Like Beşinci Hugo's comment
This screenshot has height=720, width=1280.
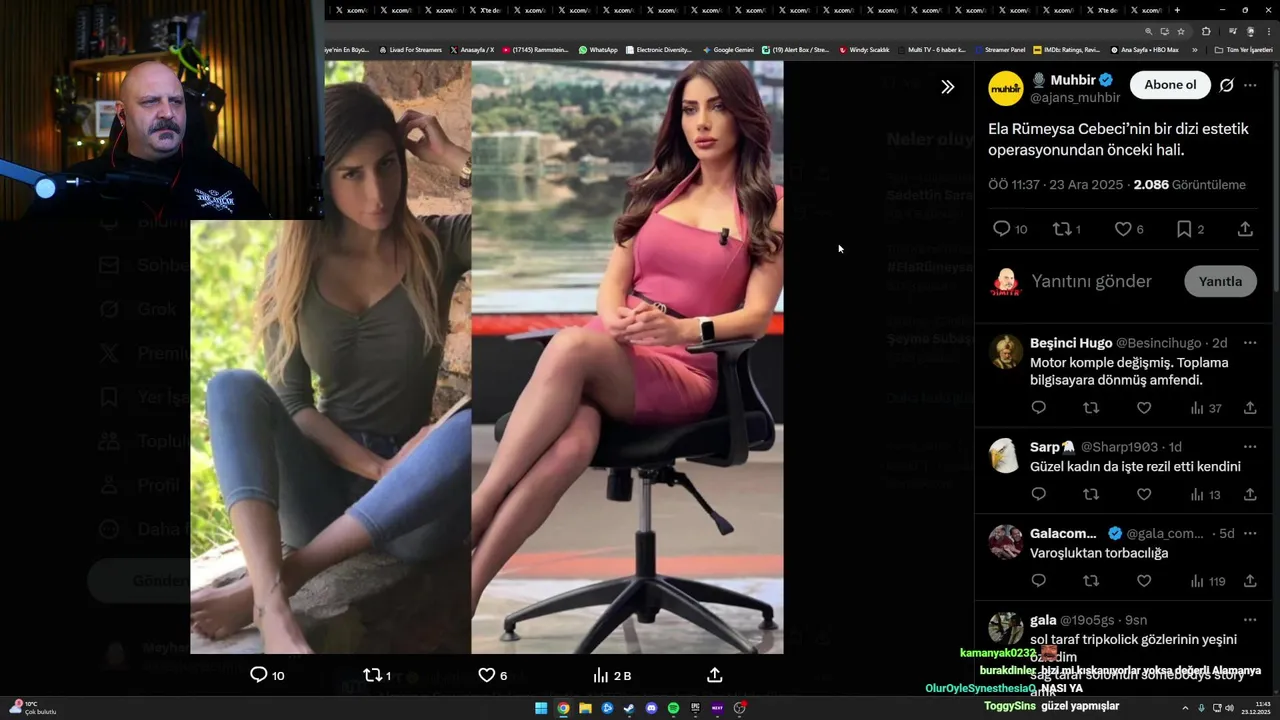point(1144,408)
